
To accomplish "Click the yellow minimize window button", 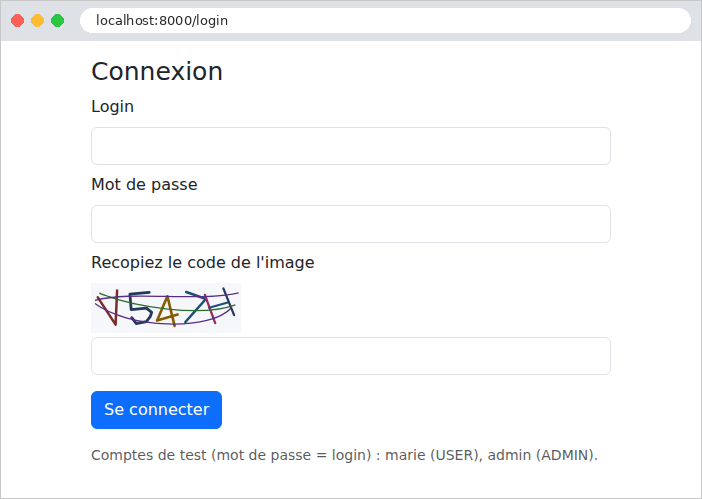I will (x=38, y=21).
